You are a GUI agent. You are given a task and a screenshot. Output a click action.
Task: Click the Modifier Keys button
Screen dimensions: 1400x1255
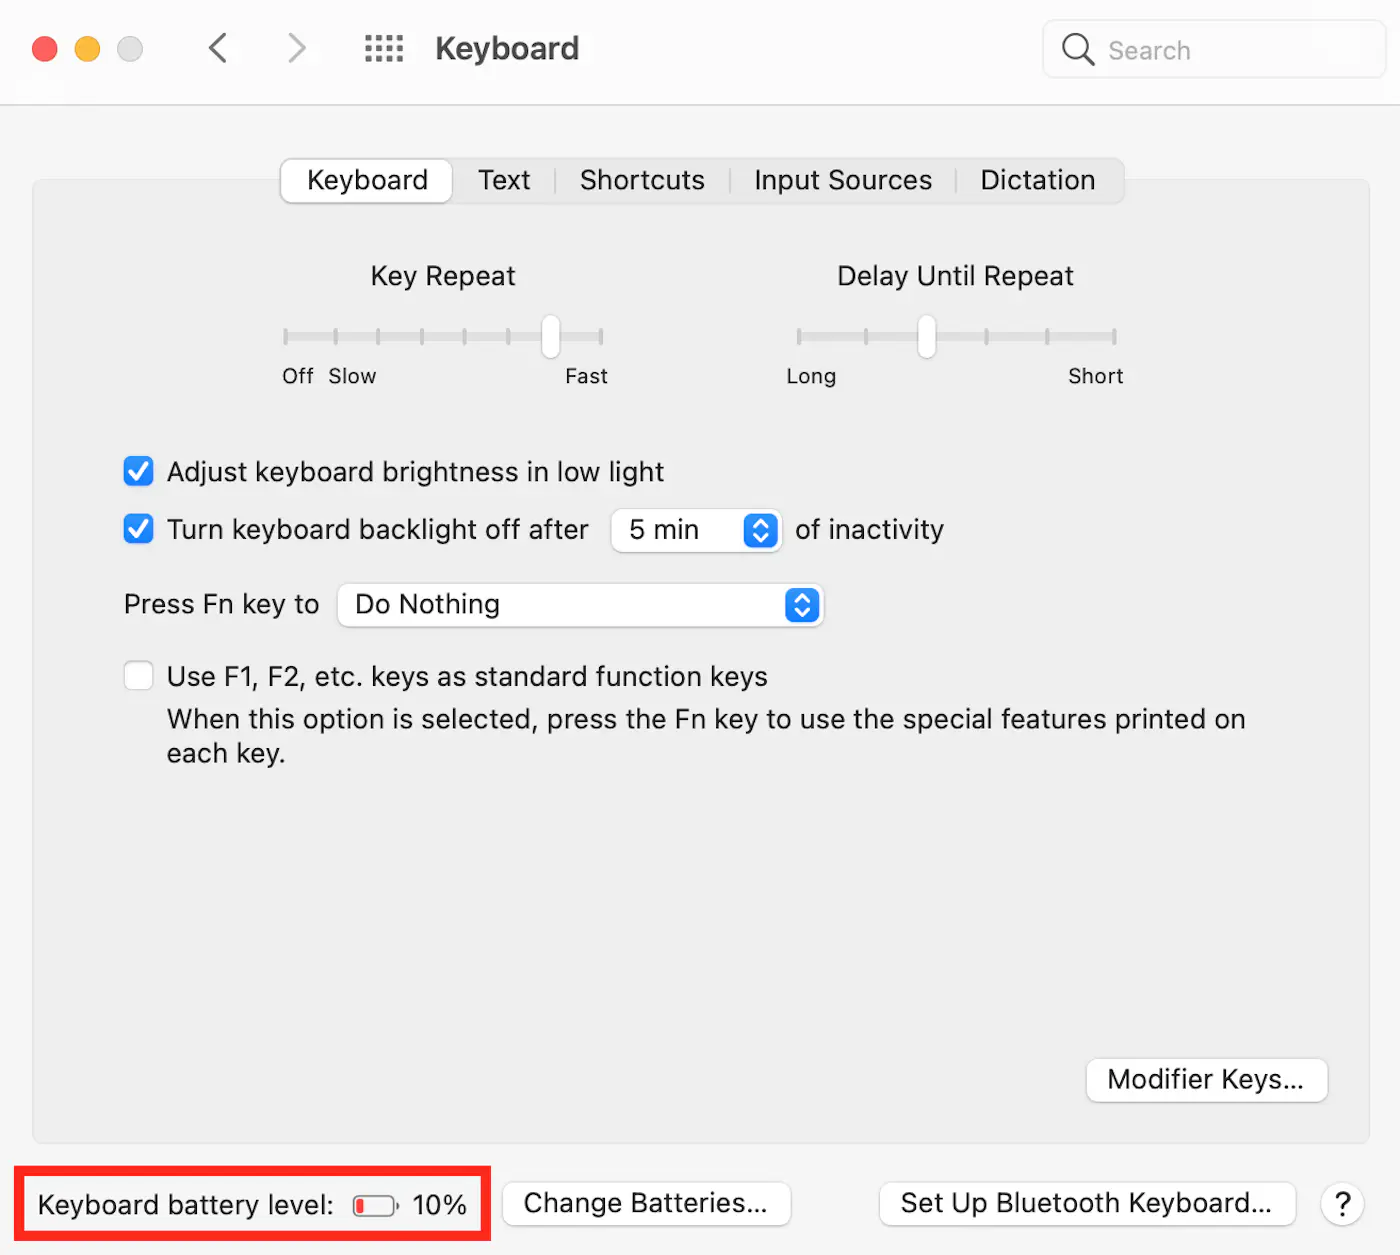pos(1205,1080)
